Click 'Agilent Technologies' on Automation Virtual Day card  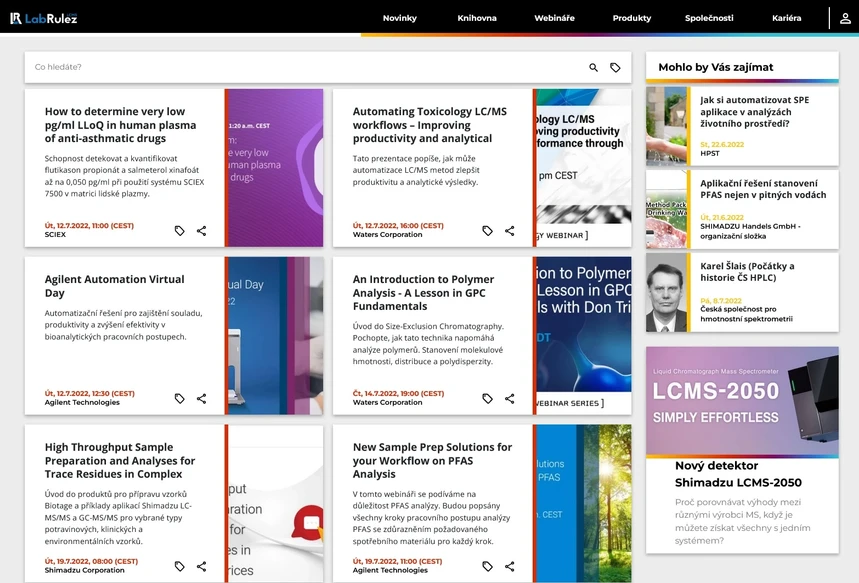click(x=82, y=402)
